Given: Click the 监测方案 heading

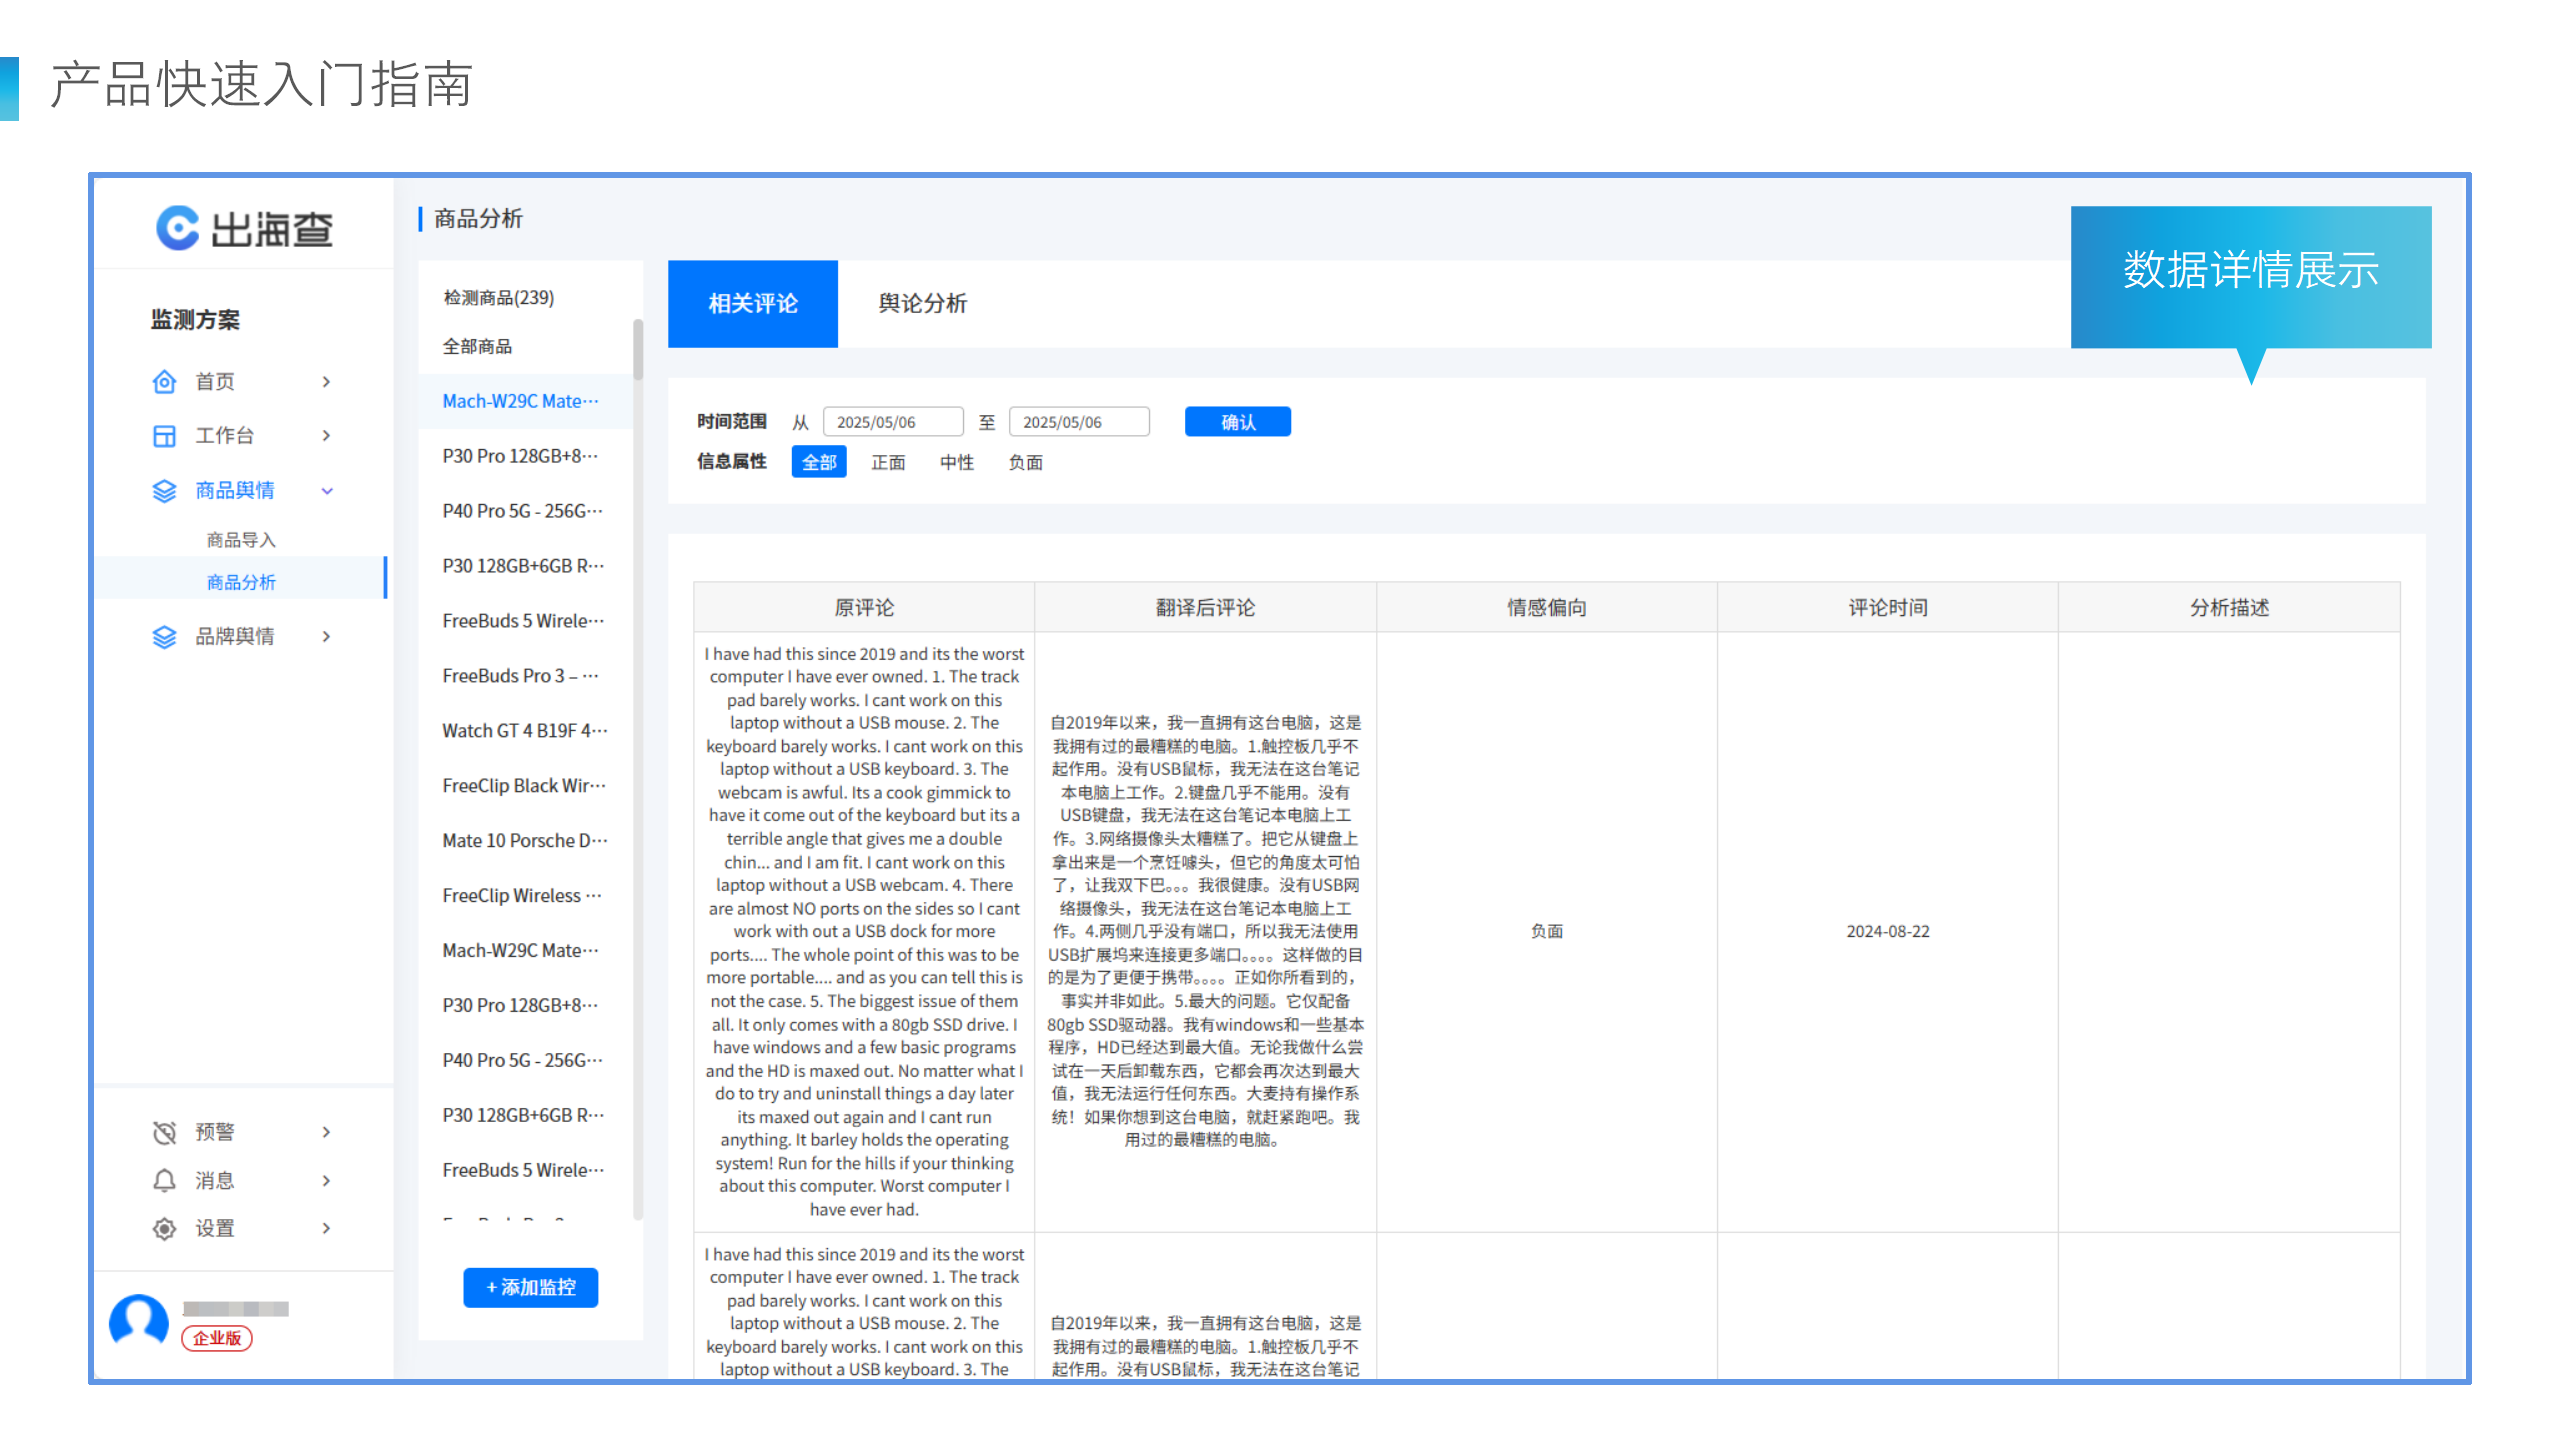Looking at the screenshot, I should [195, 320].
